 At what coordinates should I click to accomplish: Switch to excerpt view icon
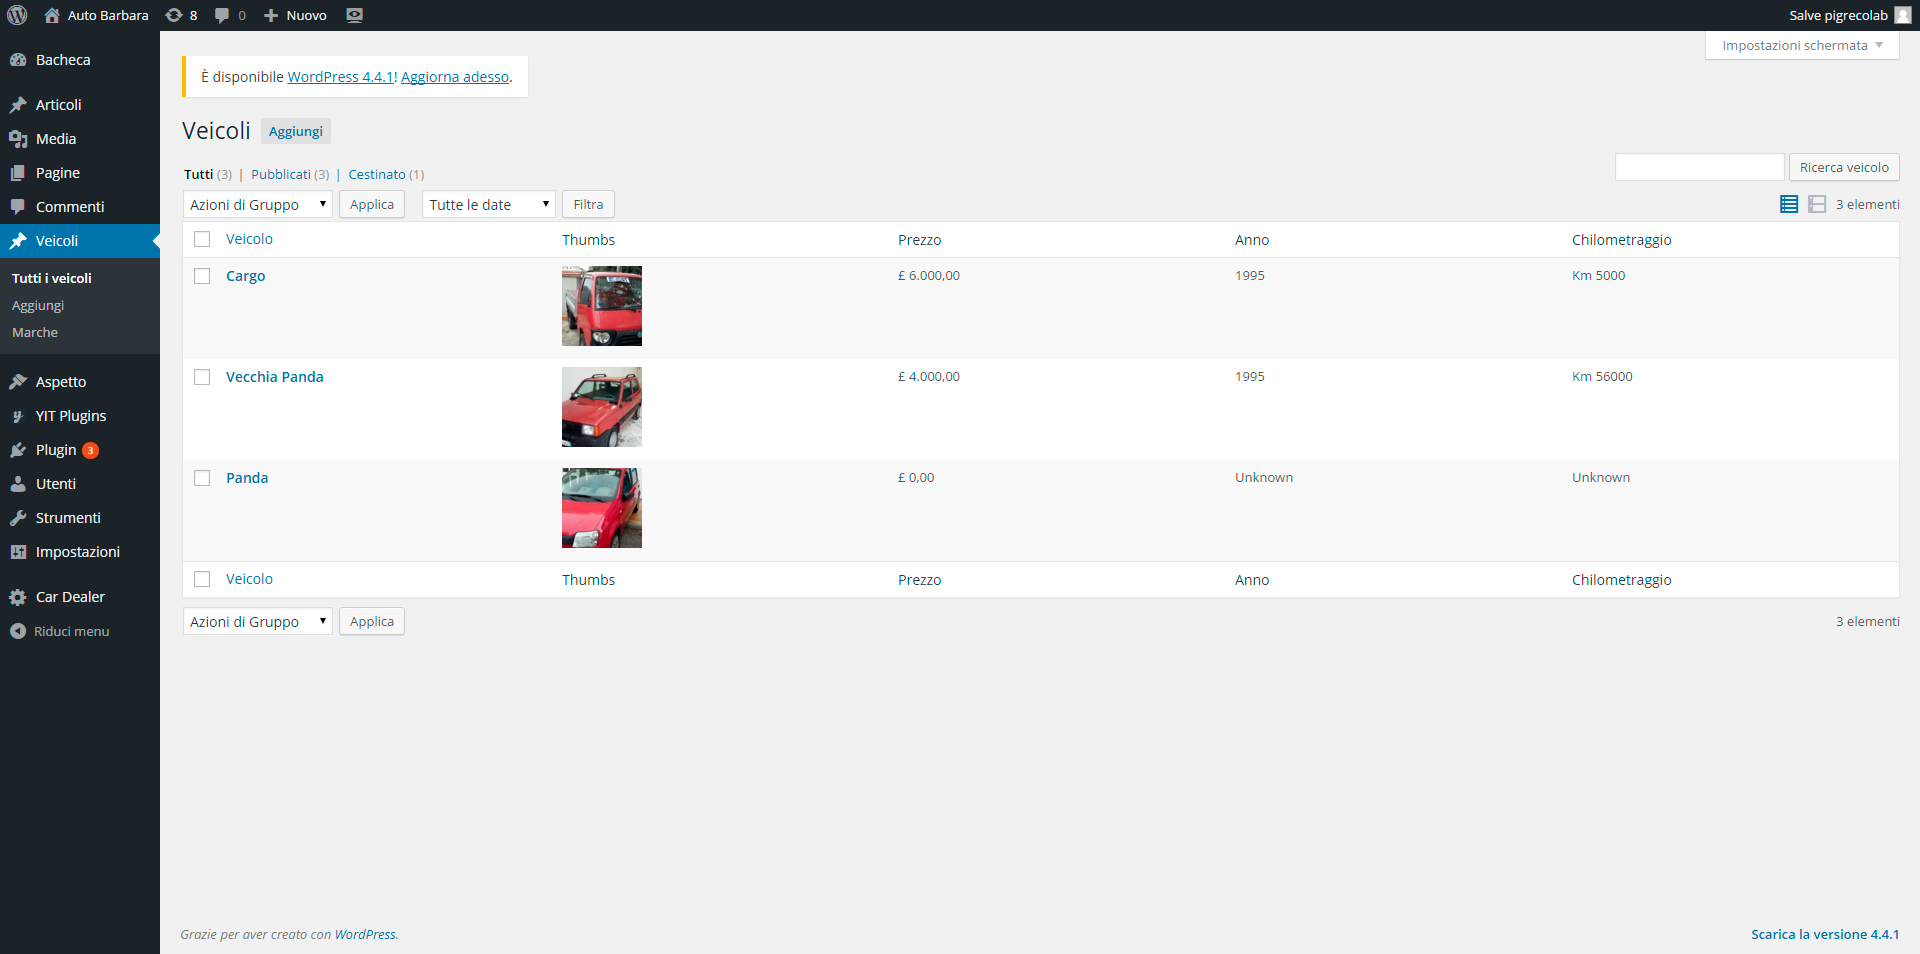pos(1817,204)
